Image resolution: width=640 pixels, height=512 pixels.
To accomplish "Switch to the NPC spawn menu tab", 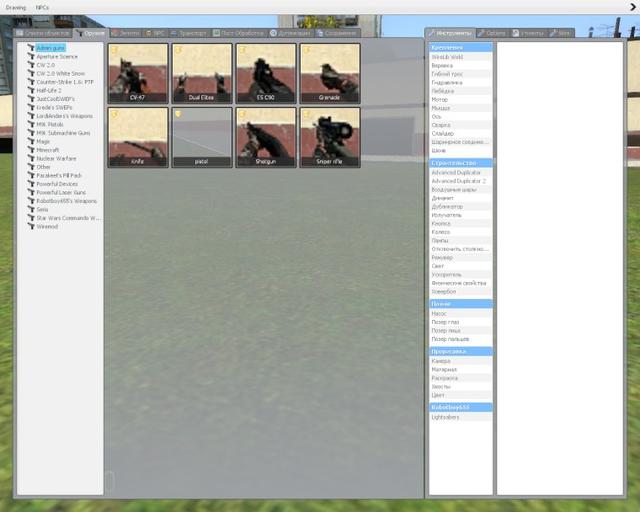I will [x=156, y=33].
